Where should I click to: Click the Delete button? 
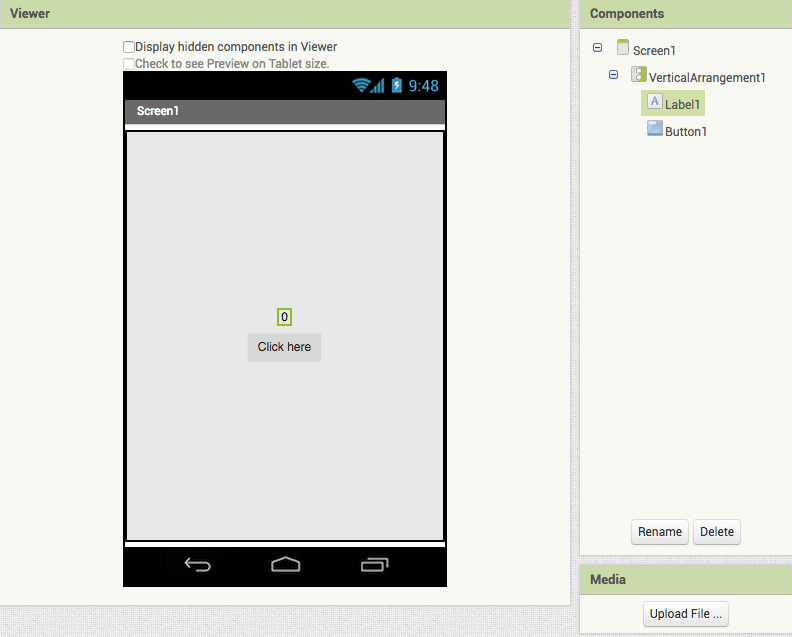pos(717,532)
